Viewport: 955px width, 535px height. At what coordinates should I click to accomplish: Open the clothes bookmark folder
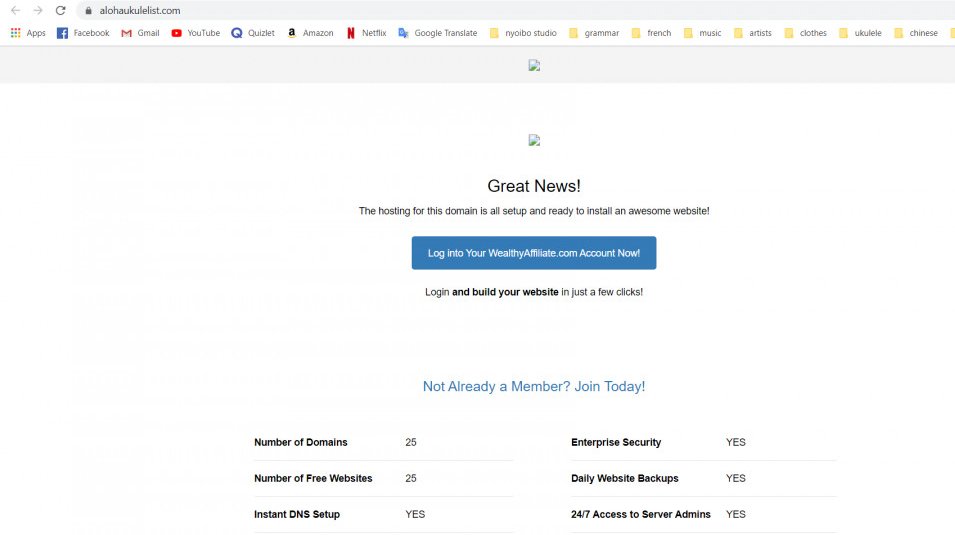coord(805,33)
